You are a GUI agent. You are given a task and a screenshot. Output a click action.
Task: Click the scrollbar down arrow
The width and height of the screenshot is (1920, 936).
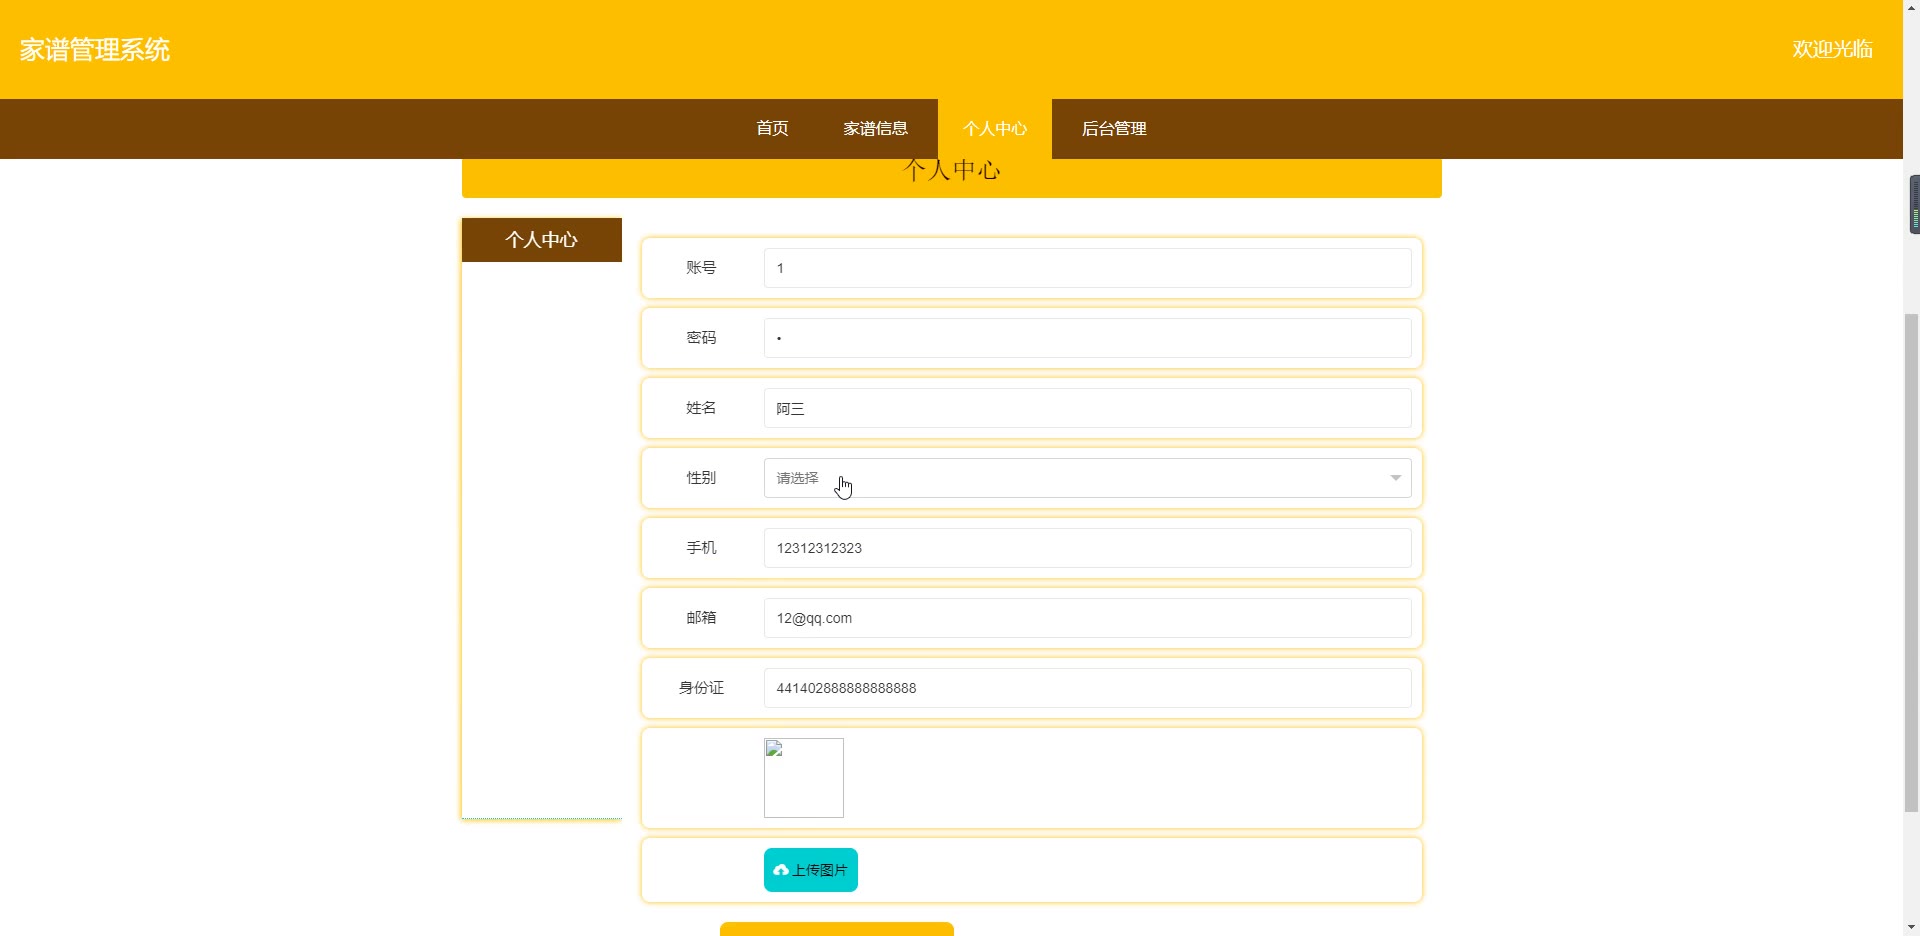(x=1911, y=927)
